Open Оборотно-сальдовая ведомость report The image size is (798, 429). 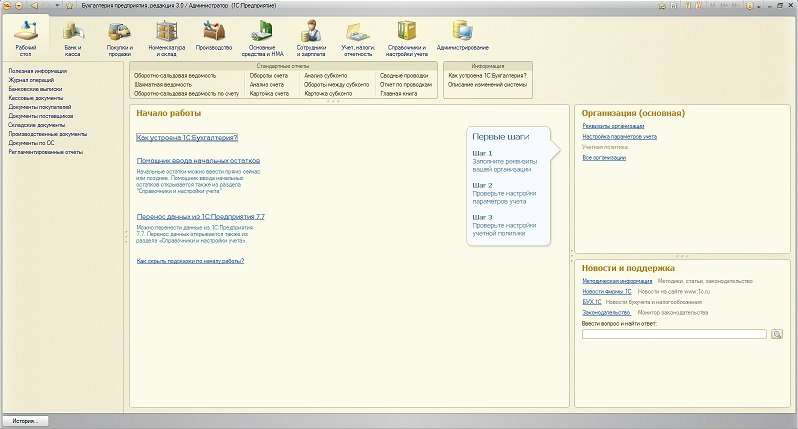point(175,75)
